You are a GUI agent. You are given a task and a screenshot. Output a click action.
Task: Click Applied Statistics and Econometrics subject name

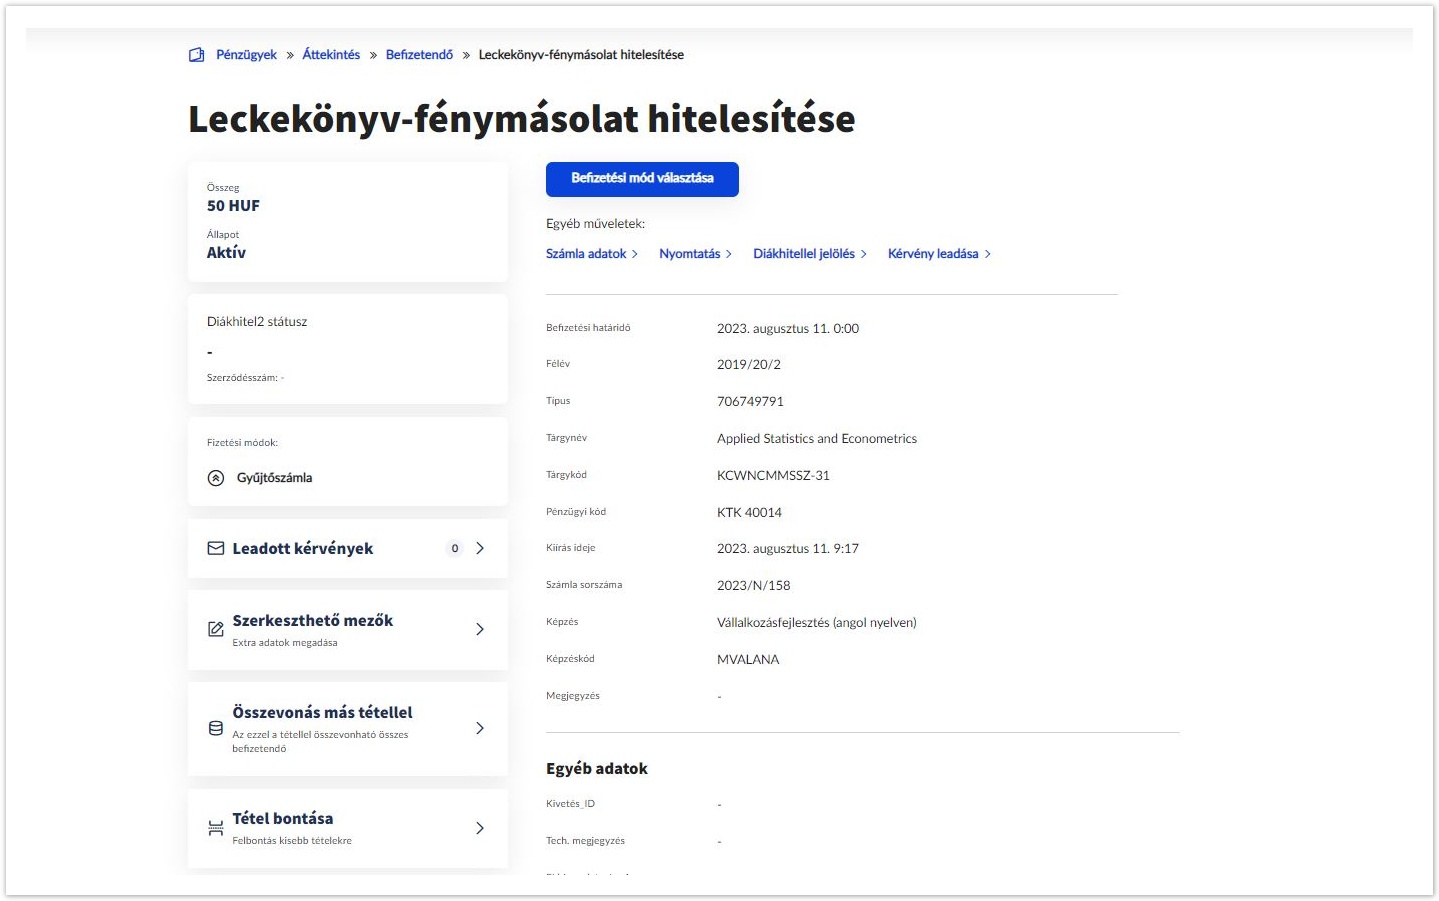click(817, 438)
